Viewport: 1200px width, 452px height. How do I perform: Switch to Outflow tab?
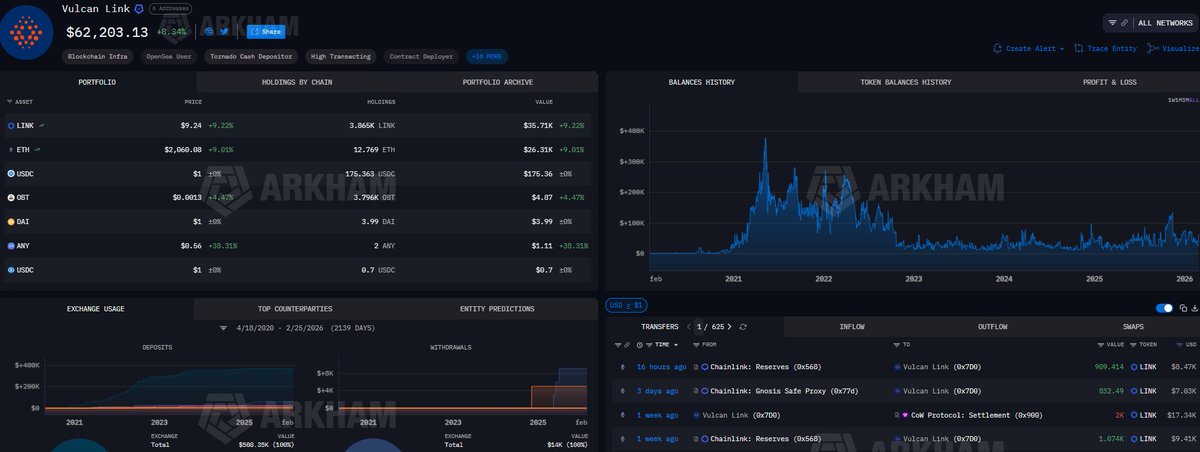click(x=991, y=326)
